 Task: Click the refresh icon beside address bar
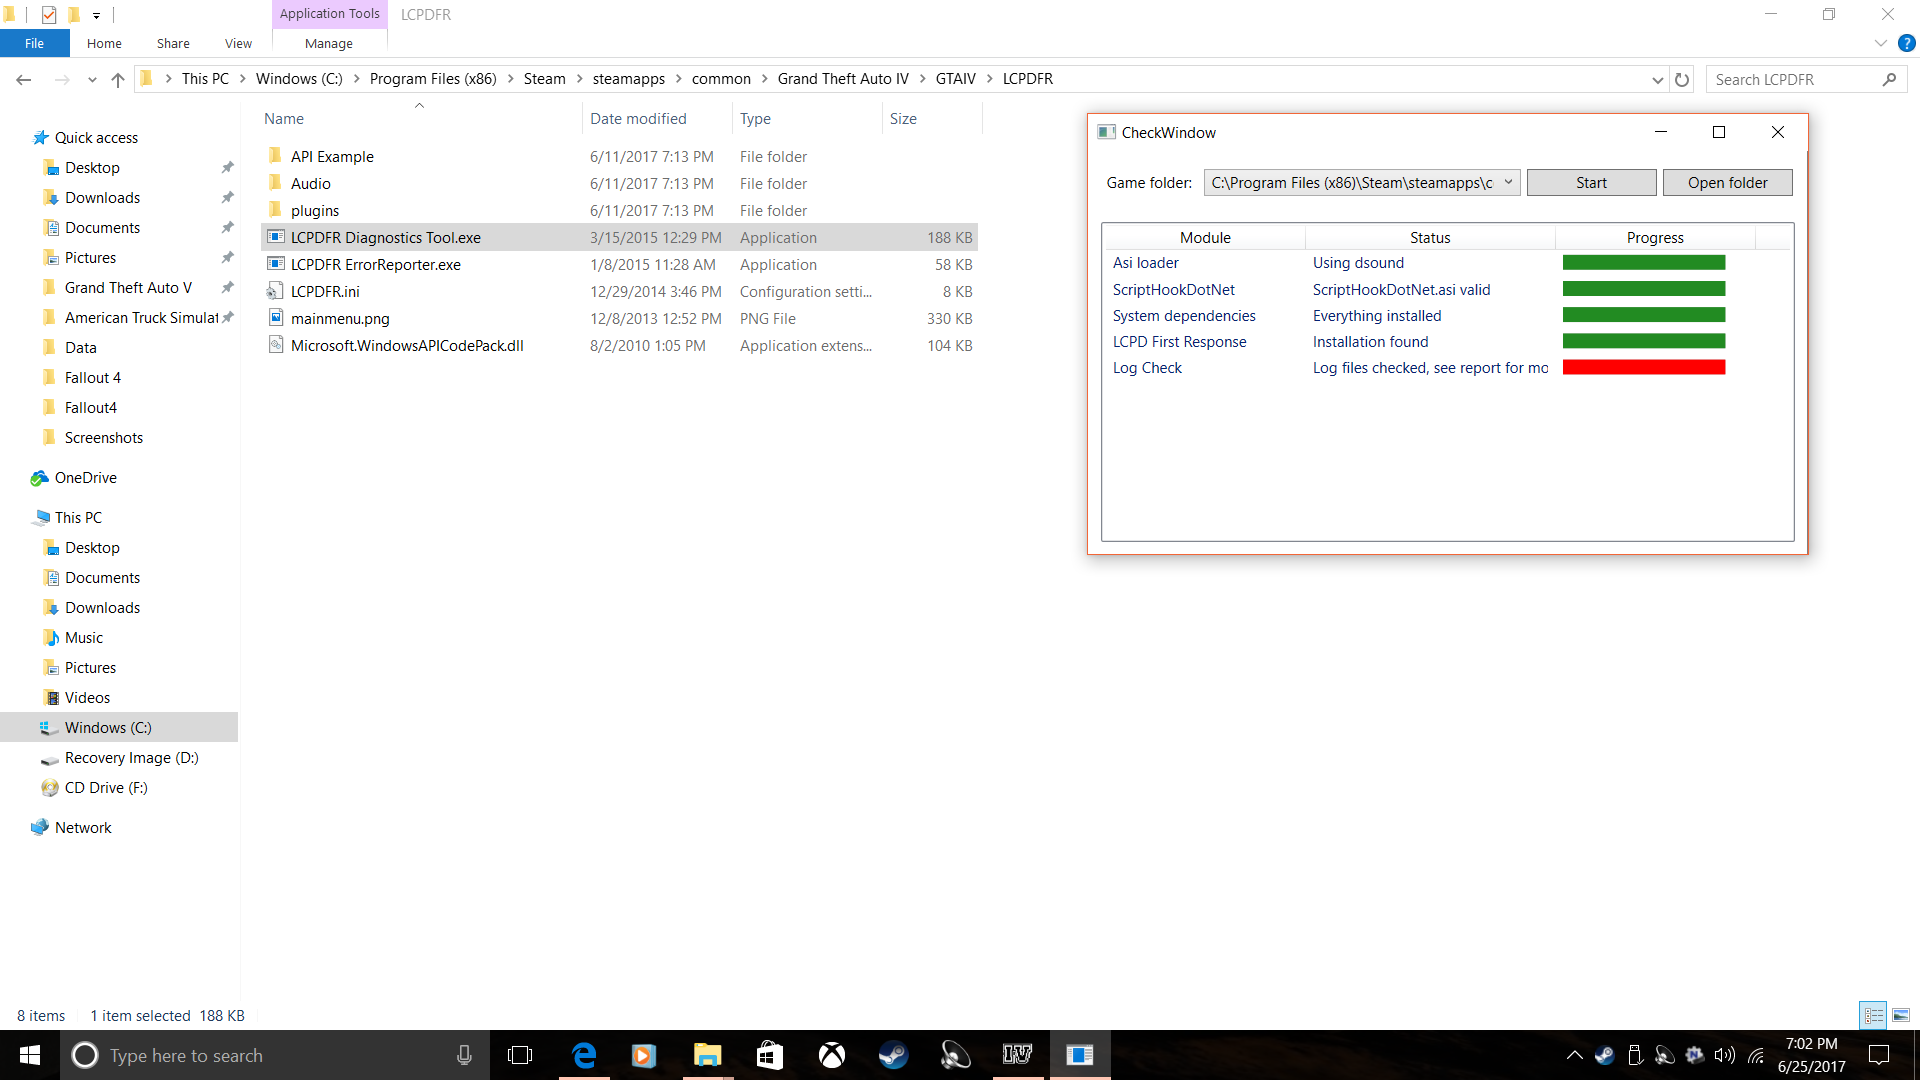[1682, 80]
